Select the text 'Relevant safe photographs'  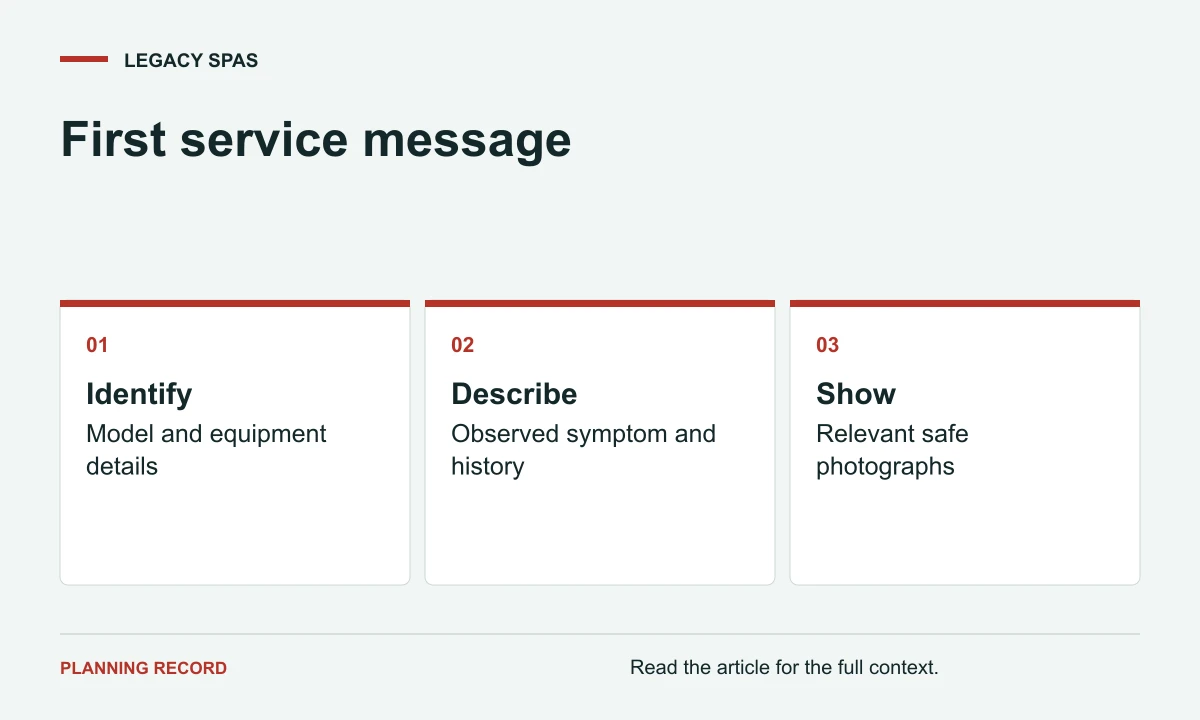tap(892, 450)
